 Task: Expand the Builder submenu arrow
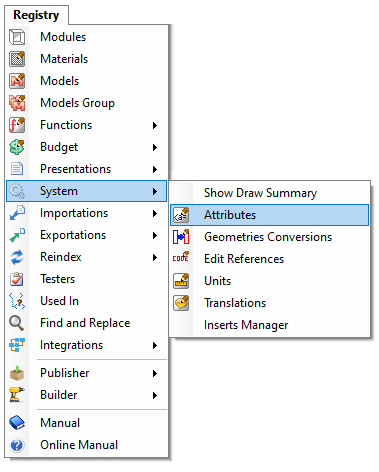pos(155,395)
